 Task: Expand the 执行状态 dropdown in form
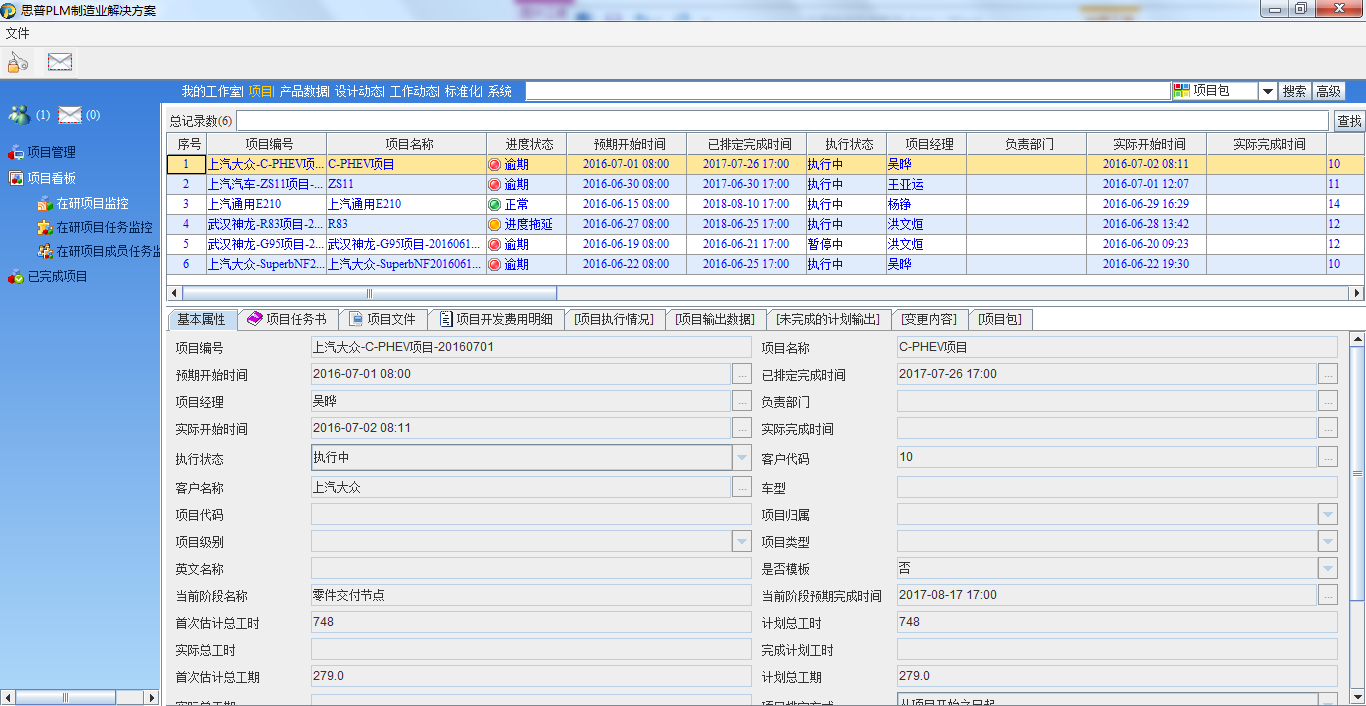[741, 458]
